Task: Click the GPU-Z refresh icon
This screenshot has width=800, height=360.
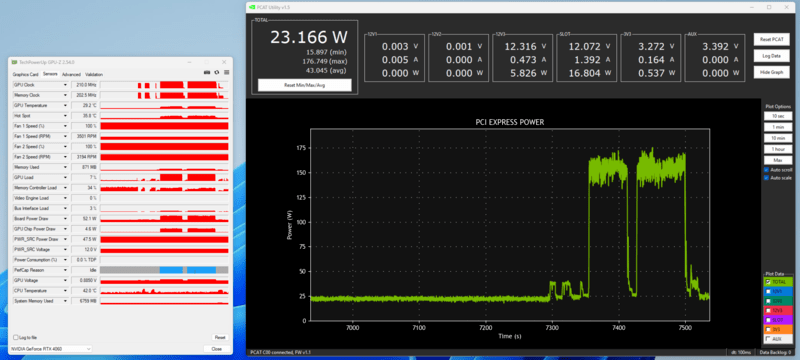Action: click(x=216, y=72)
